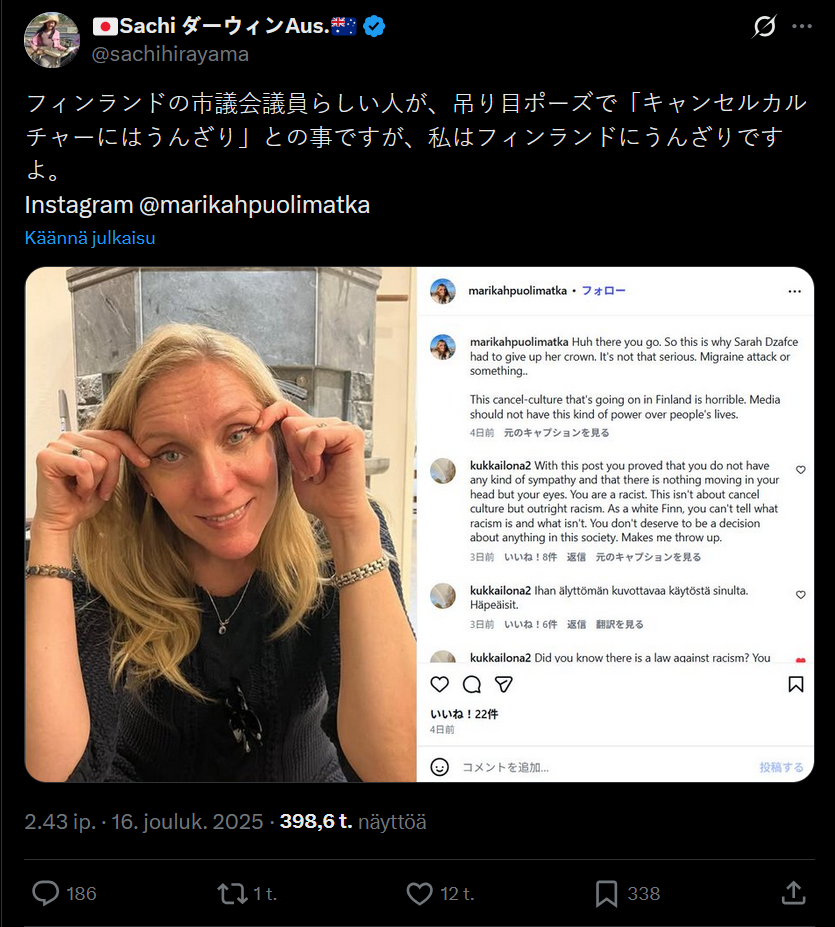The image size is (835, 927).
Task: Bookmark the post showing 338 saves
Action: [606, 893]
